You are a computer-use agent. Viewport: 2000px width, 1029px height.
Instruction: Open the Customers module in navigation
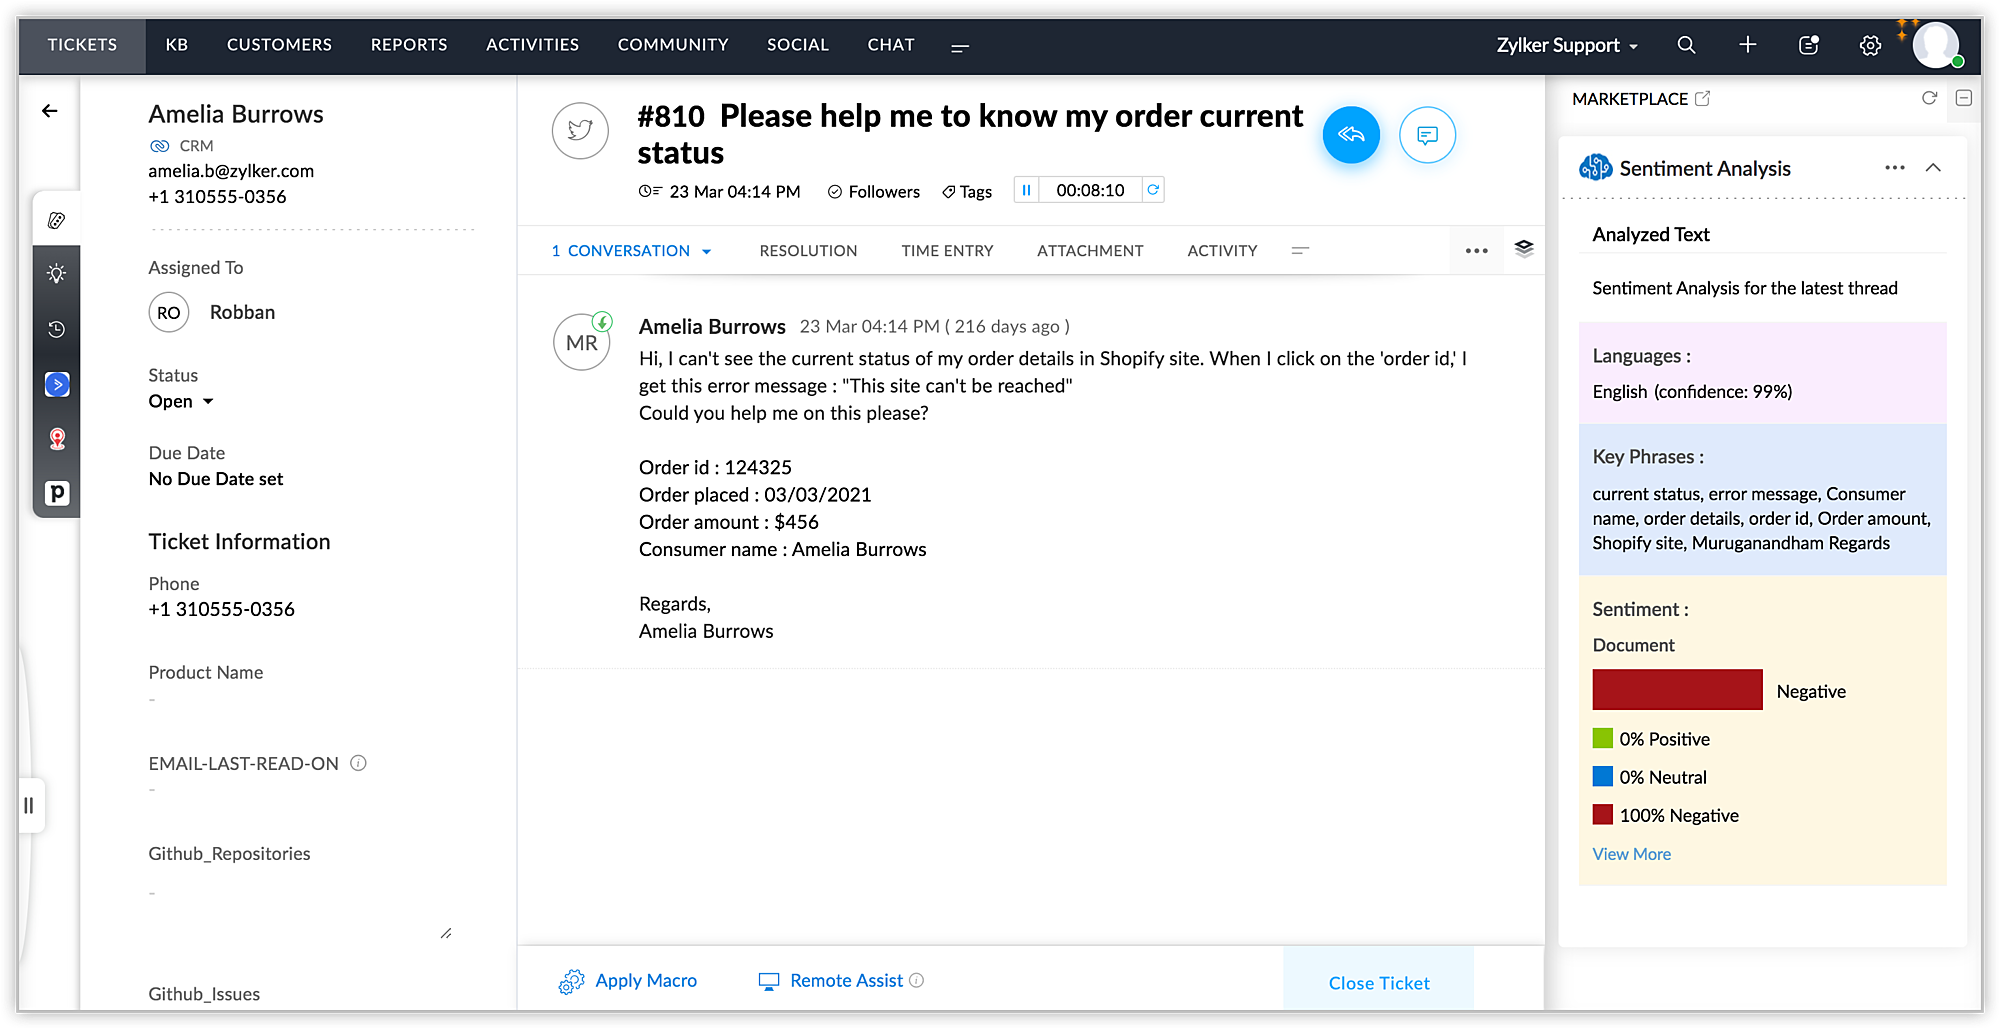point(279,45)
